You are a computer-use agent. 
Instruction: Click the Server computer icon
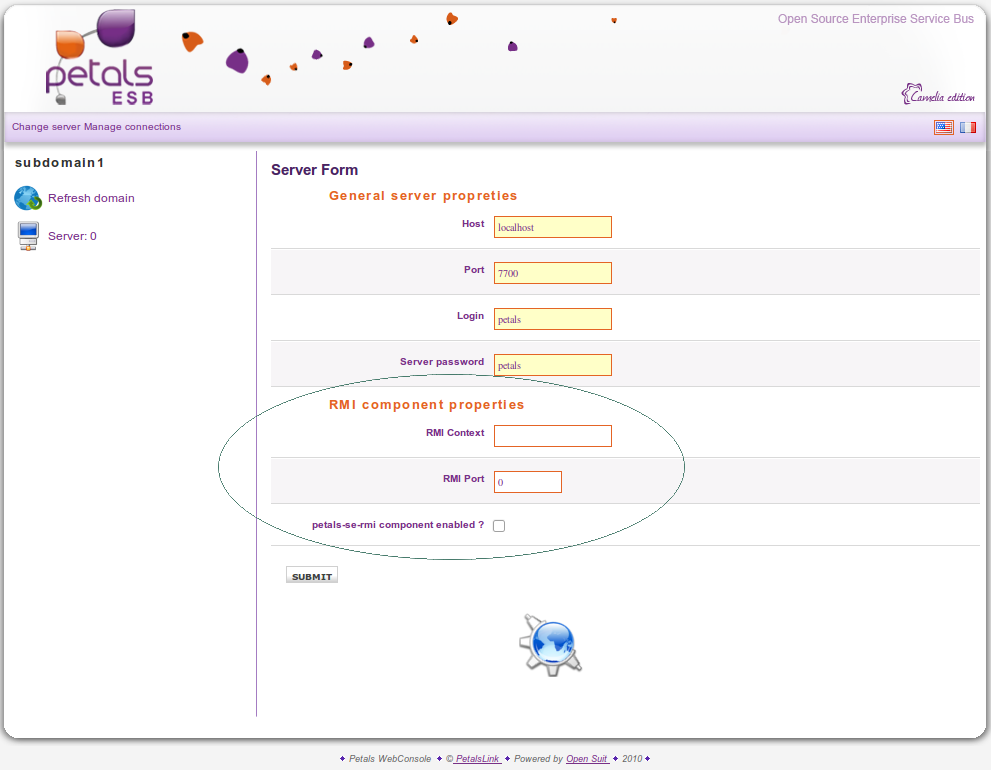[x=28, y=237]
